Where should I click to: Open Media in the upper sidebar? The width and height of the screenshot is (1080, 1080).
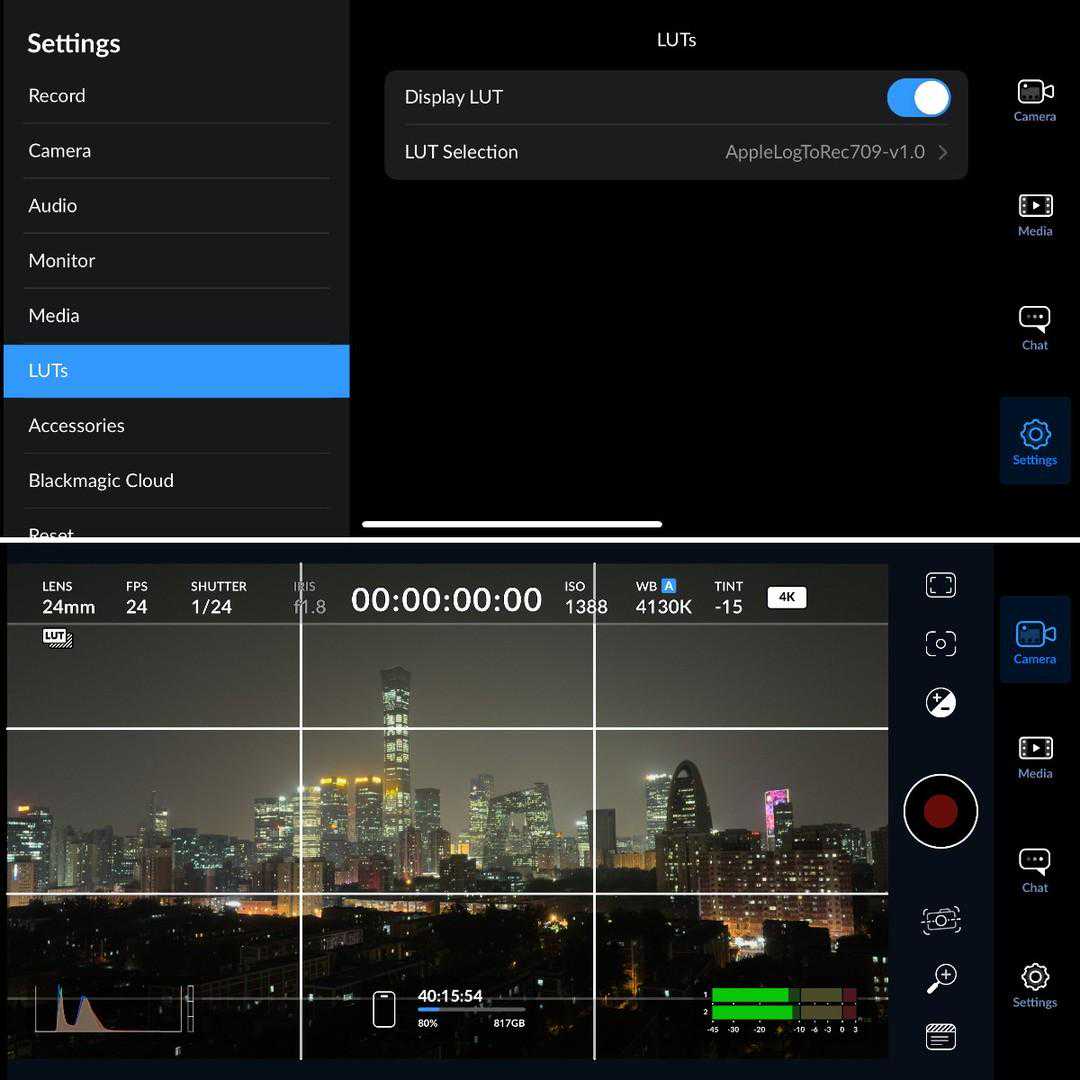pyautogui.click(x=1034, y=215)
